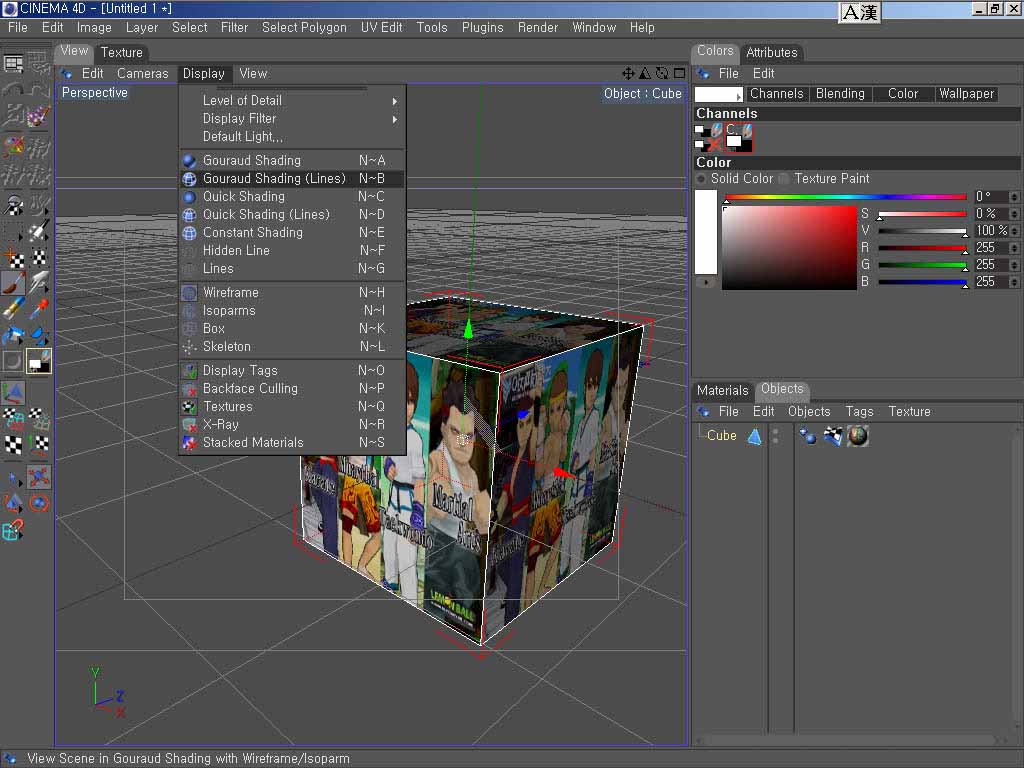Choose Gouraud Shading (Lines) from Display menu
Viewport: 1024px width, 768px height.
pyautogui.click(x=292, y=178)
